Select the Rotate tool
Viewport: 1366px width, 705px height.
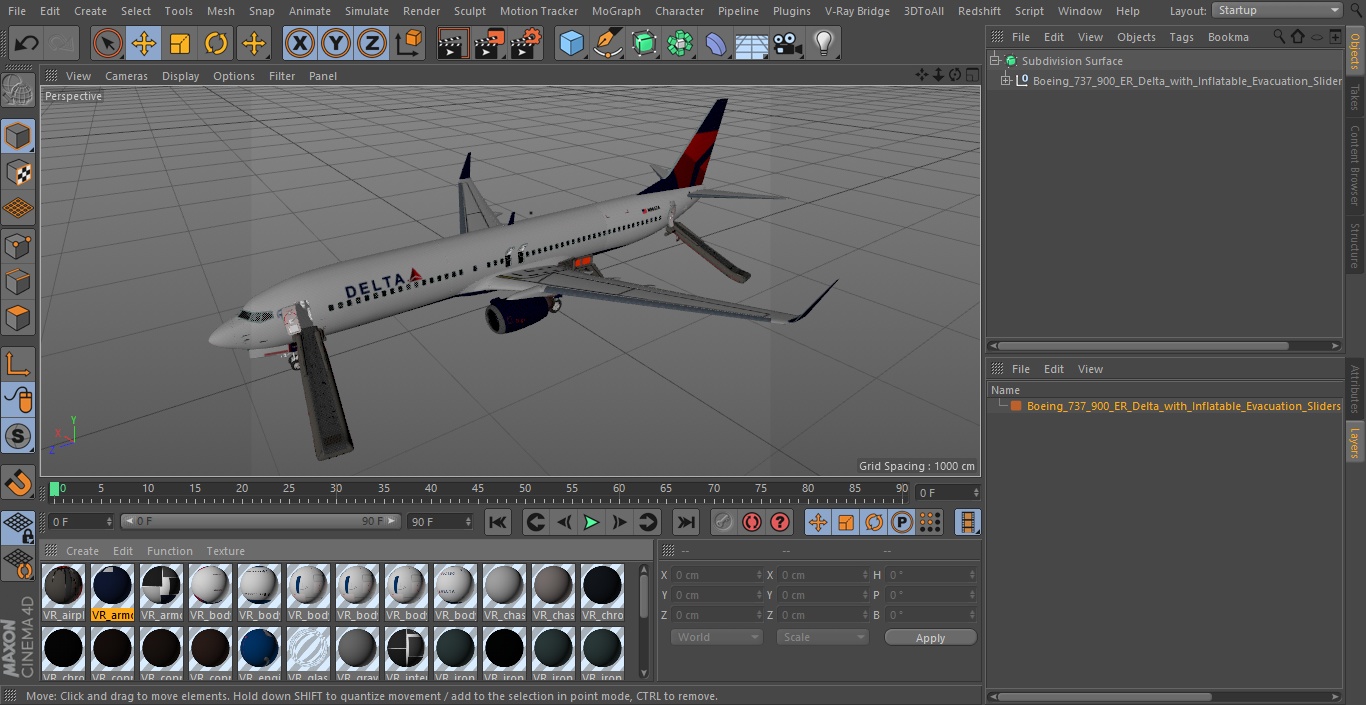click(216, 43)
